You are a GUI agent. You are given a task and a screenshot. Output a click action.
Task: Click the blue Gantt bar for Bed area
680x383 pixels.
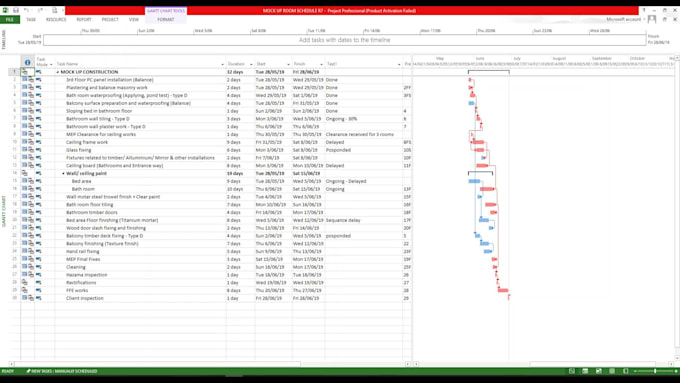474,181
